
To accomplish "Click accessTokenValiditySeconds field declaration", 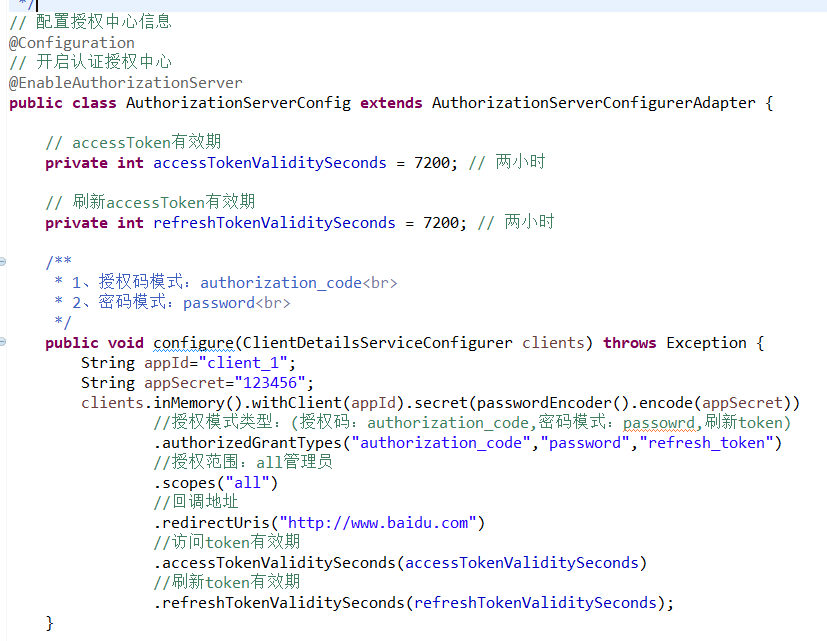I will click(x=270, y=163).
